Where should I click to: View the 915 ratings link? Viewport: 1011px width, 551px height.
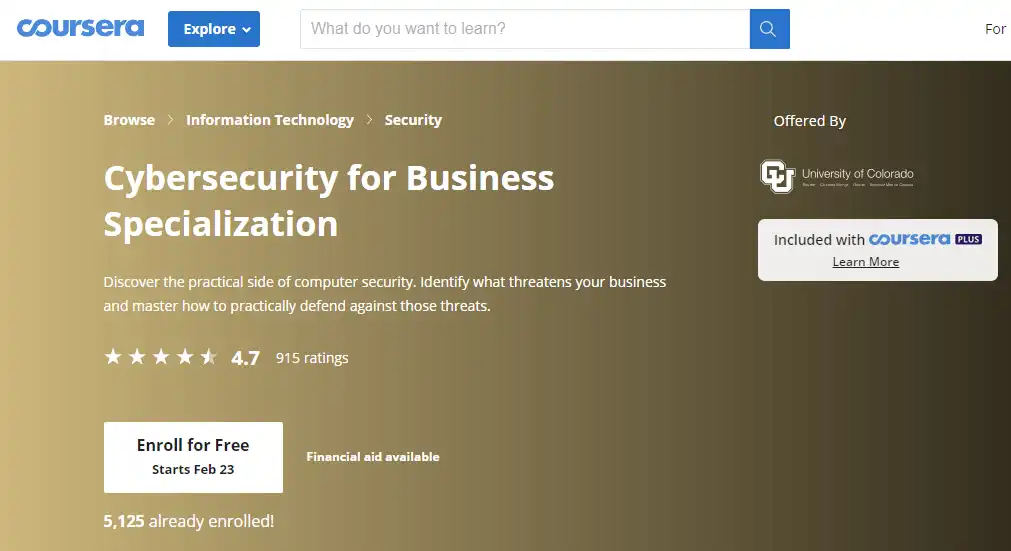312,358
